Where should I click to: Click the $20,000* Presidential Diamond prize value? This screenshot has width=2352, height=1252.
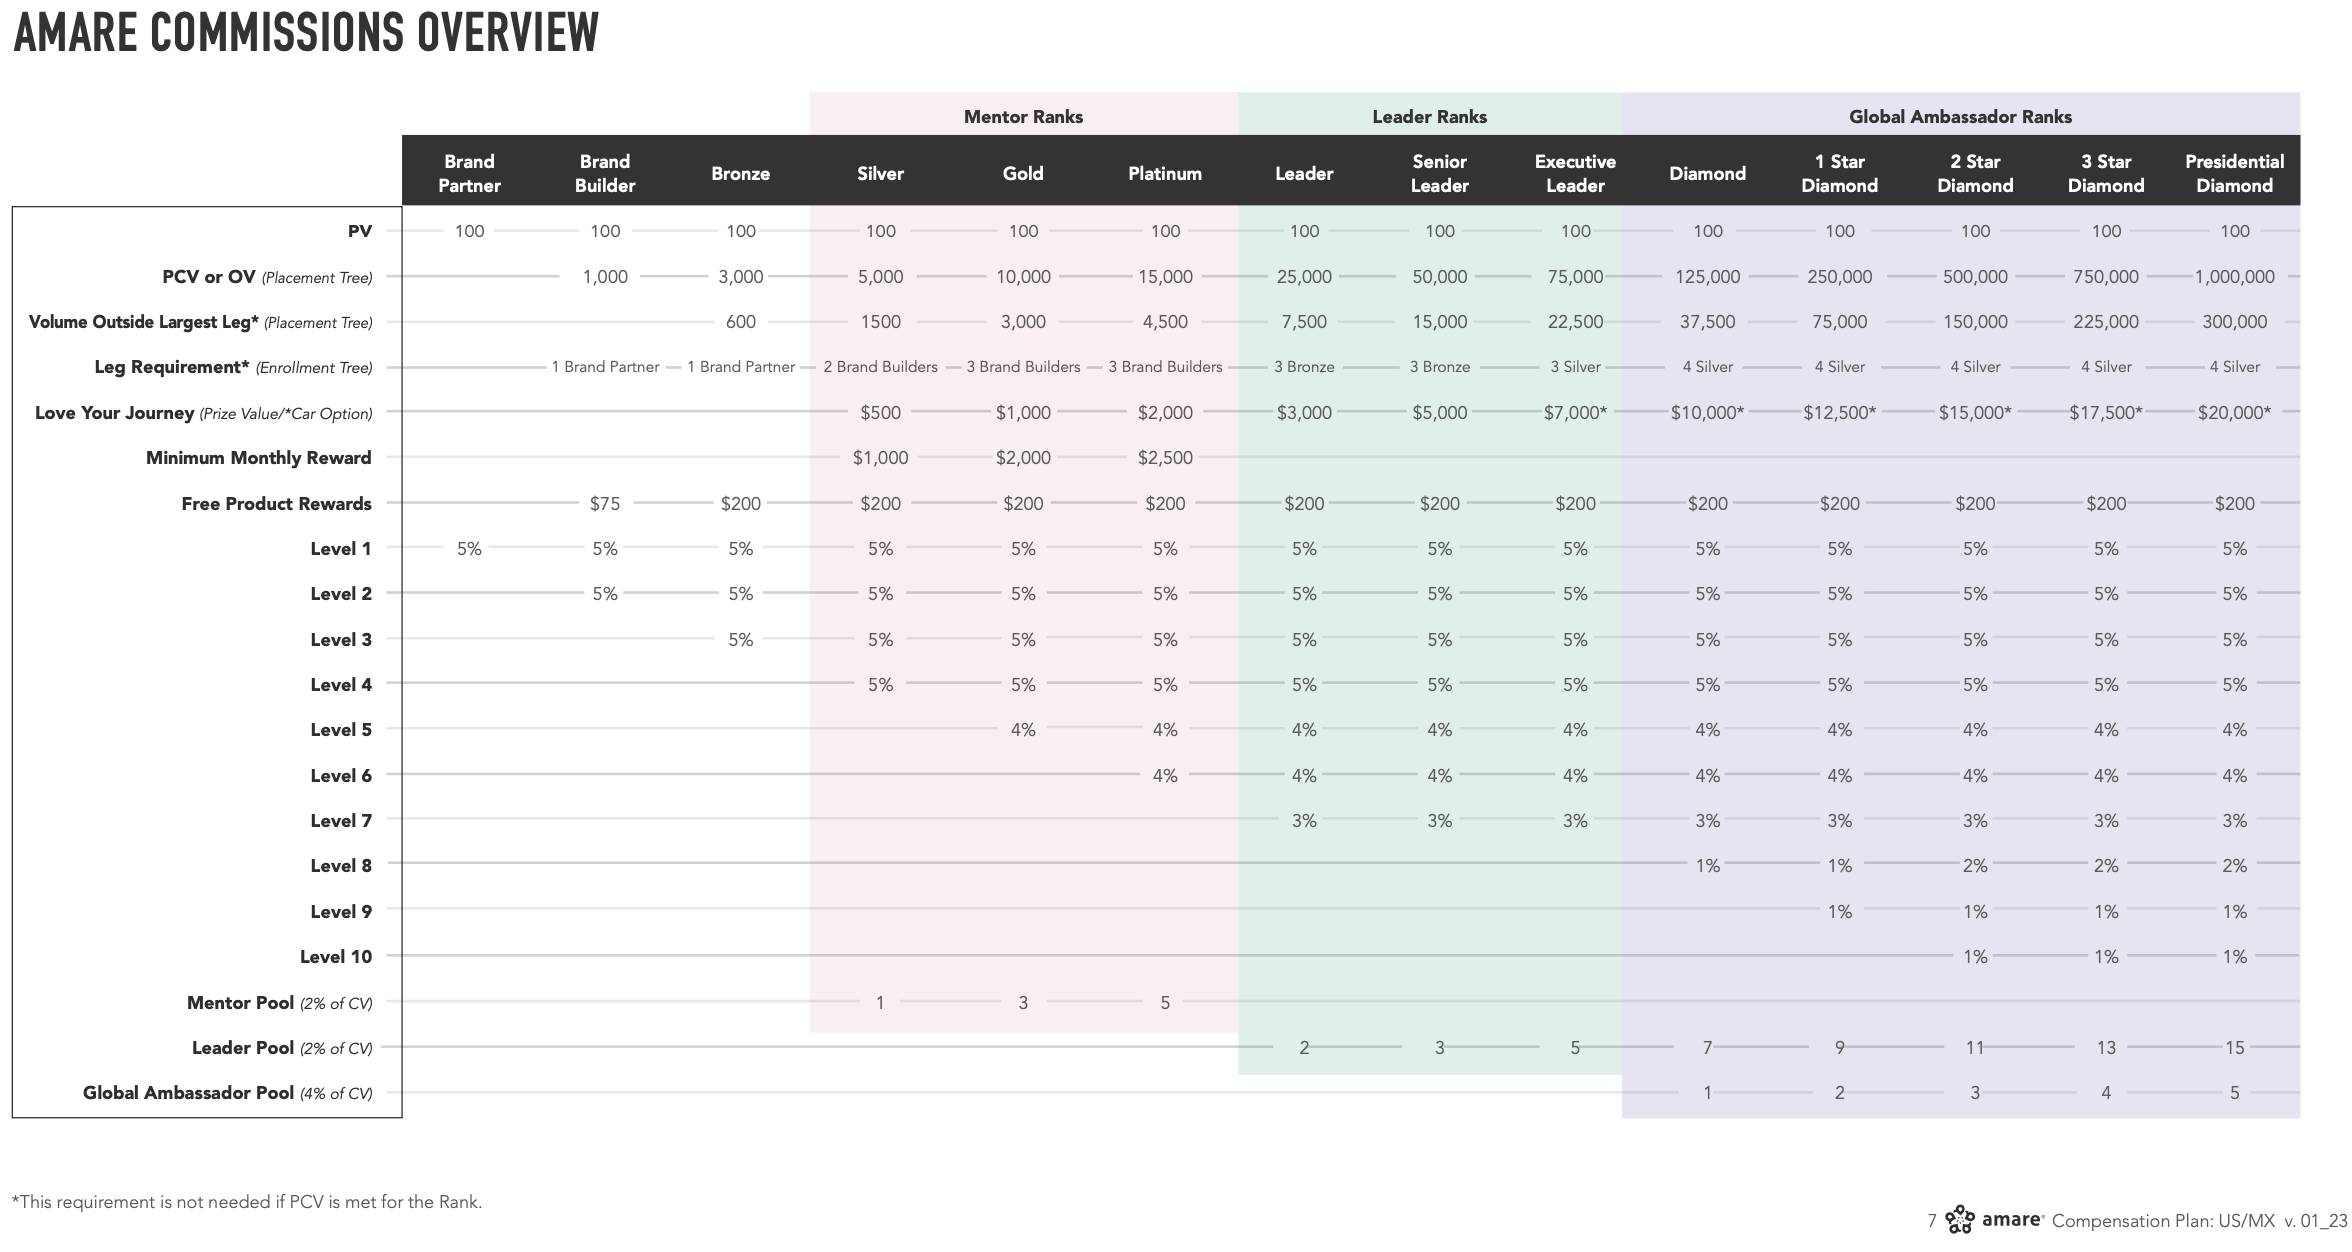tap(2233, 412)
